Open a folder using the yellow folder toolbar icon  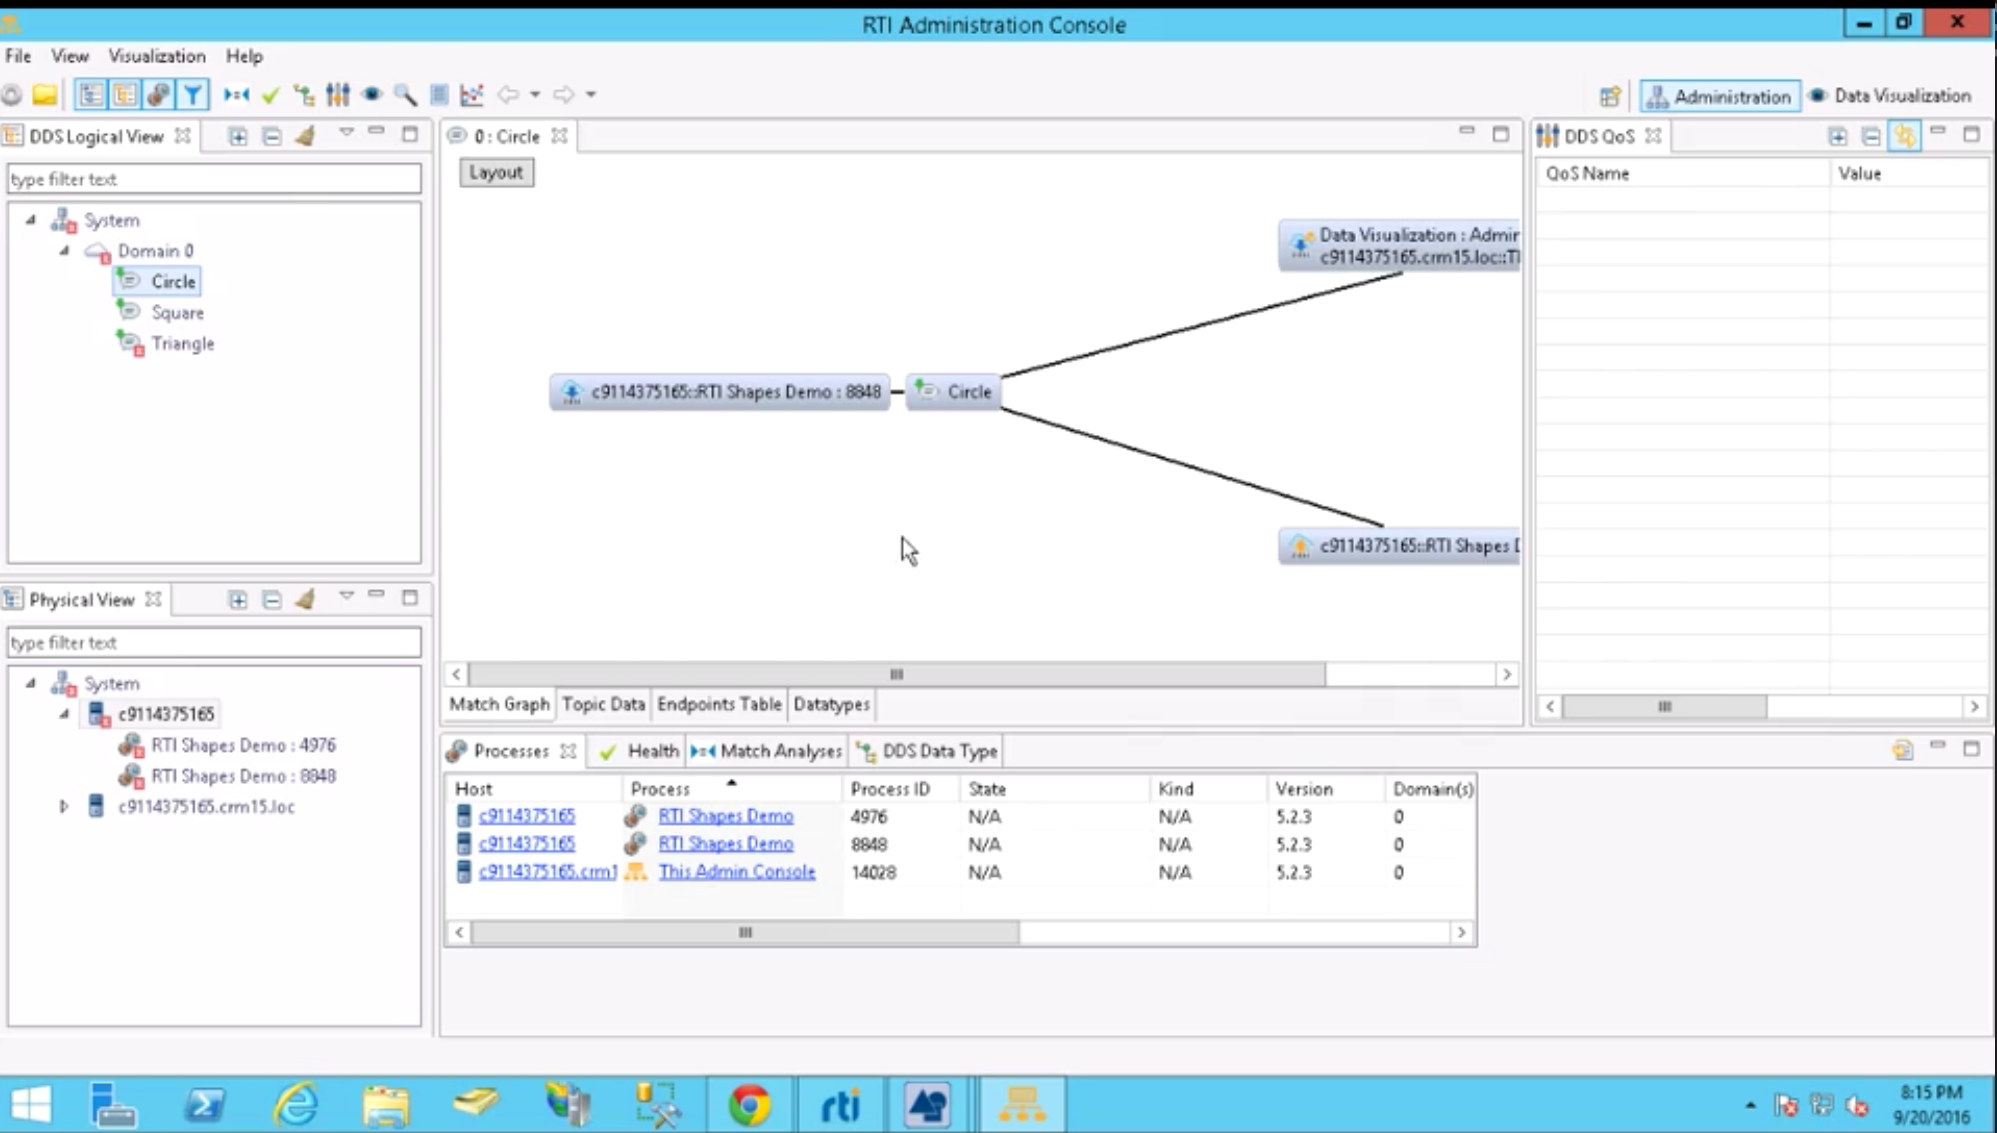46,94
